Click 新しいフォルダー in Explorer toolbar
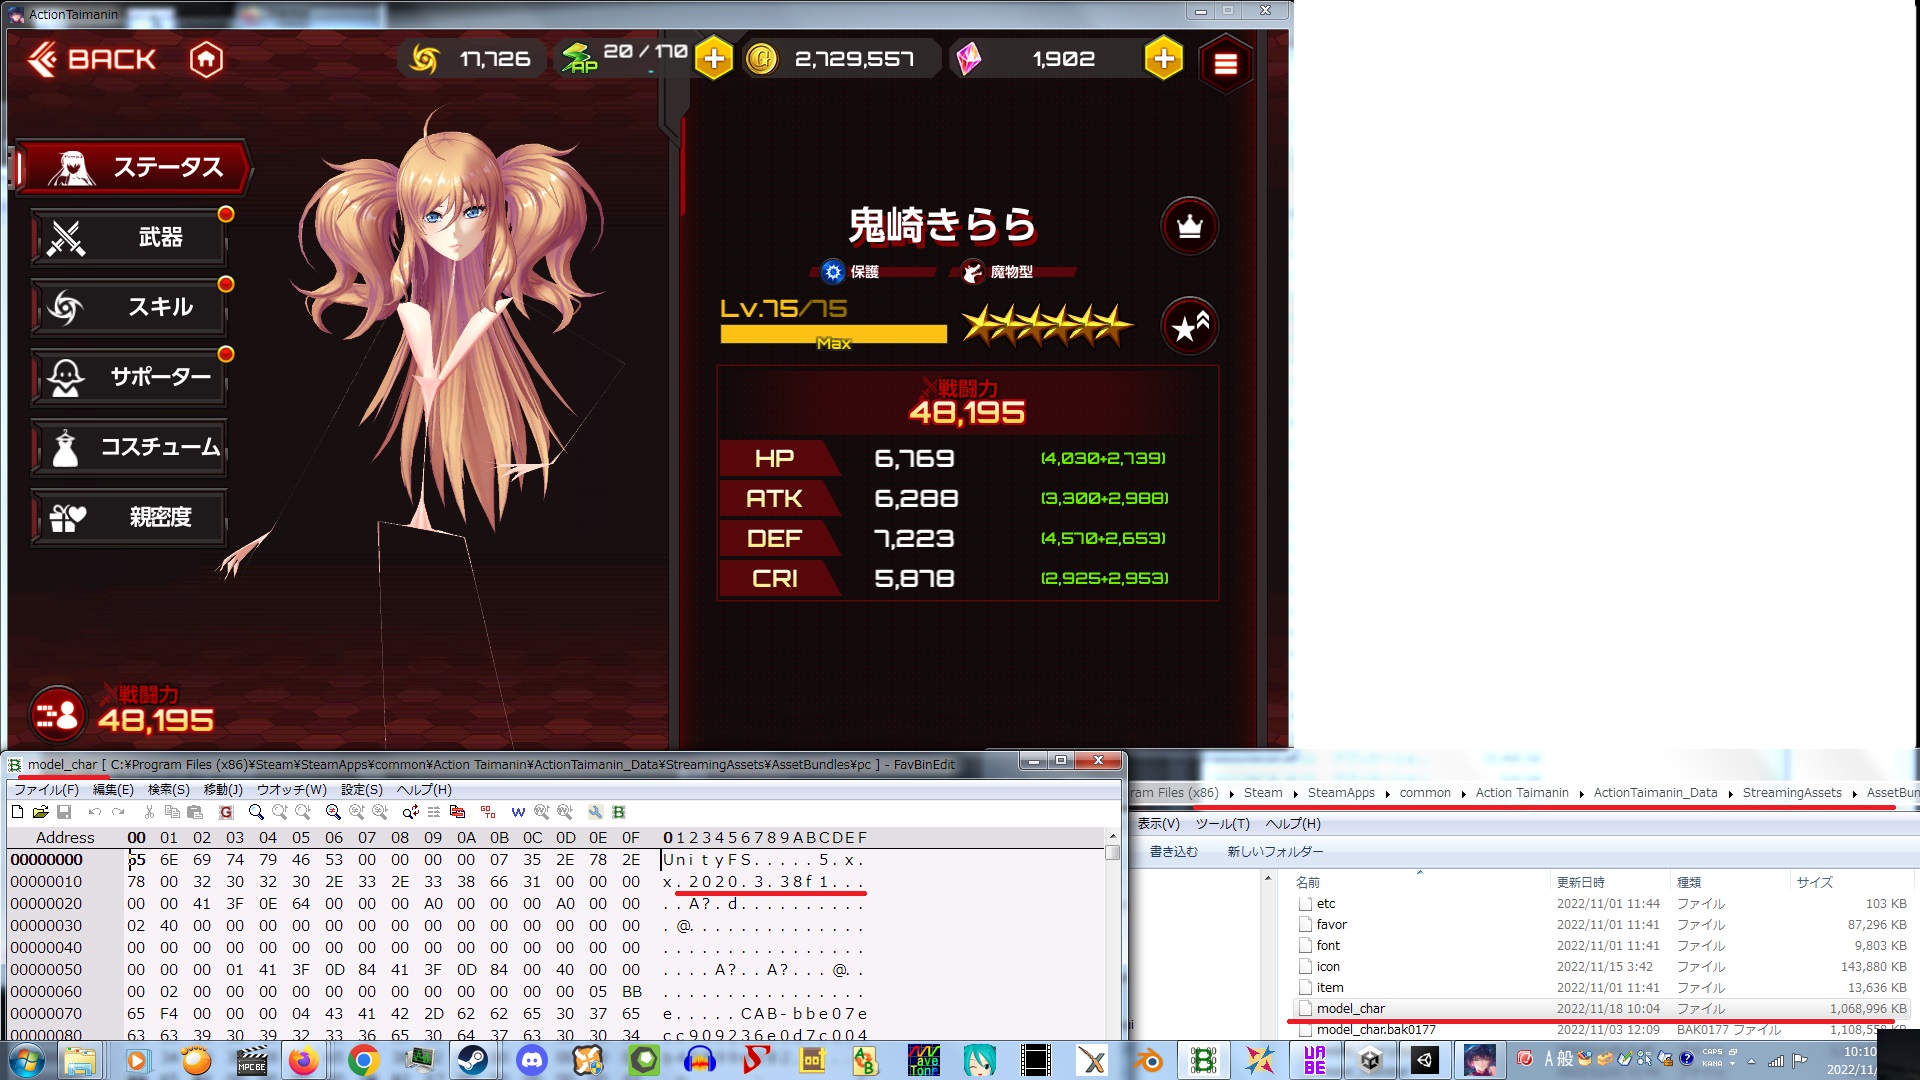The image size is (1920, 1080). tap(1275, 852)
